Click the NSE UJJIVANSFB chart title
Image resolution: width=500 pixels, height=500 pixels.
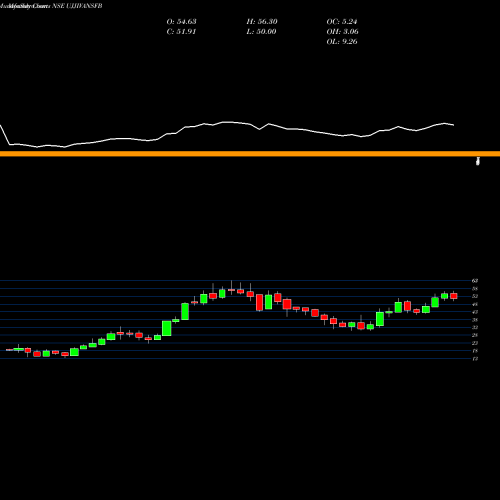(x=77, y=6)
